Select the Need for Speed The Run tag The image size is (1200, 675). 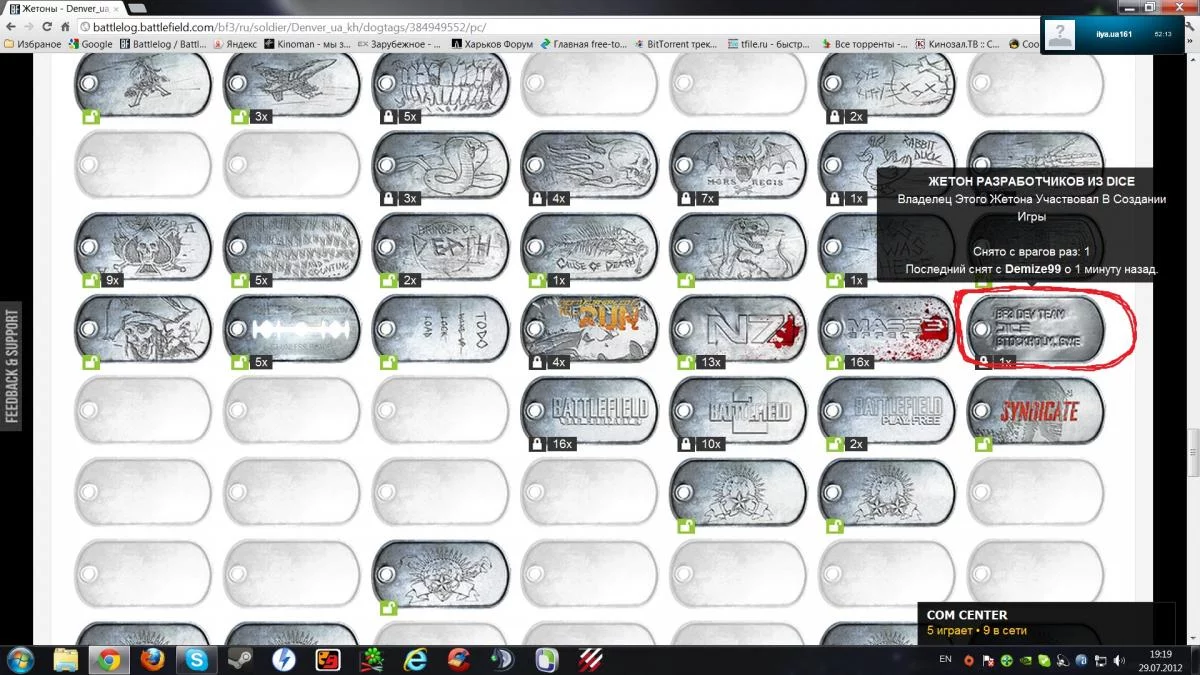[589, 328]
